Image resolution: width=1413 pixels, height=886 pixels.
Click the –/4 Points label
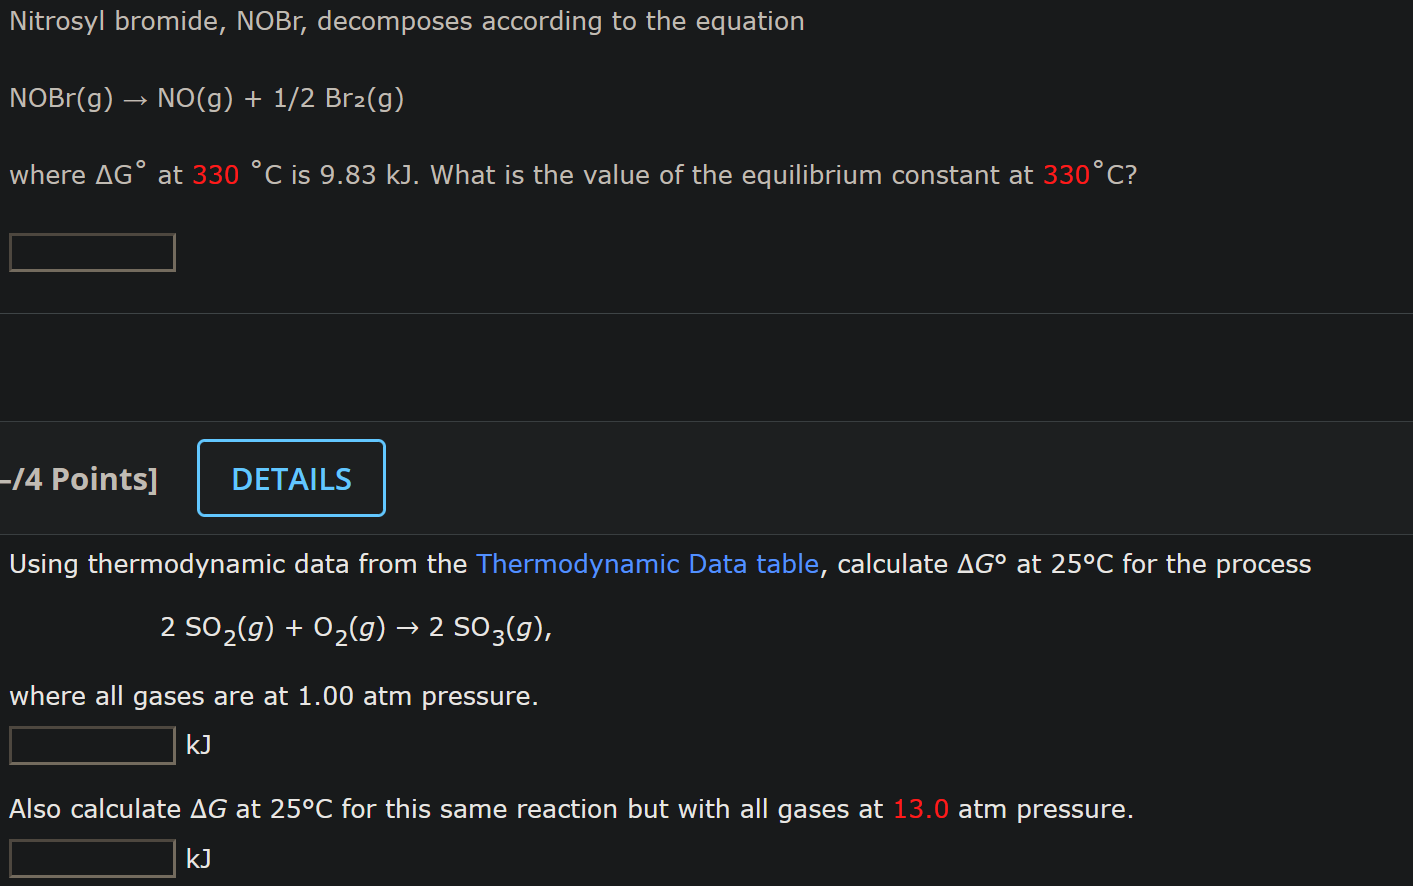(x=78, y=478)
